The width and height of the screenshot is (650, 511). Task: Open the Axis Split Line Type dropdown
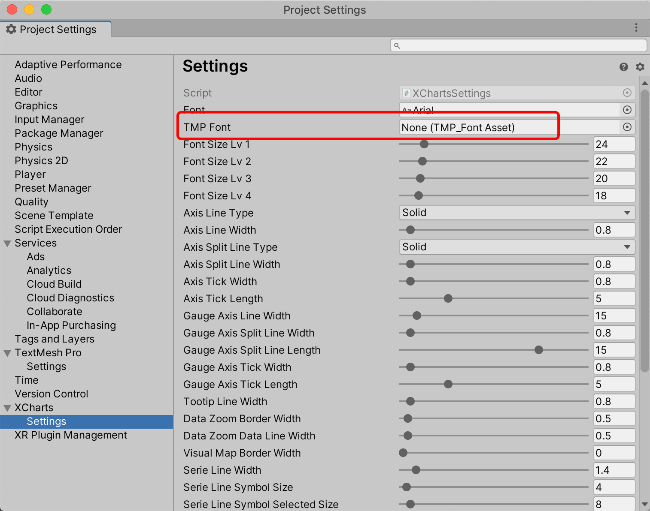point(516,247)
